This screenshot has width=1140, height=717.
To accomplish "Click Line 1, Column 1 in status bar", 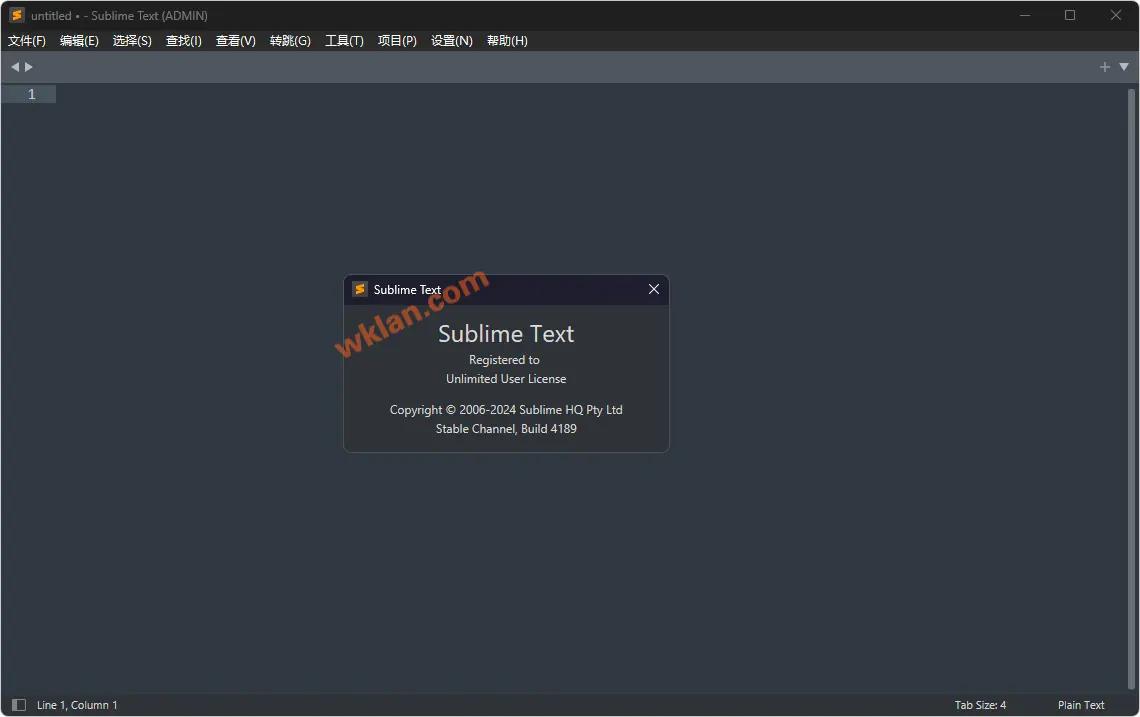I will [77, 705].
